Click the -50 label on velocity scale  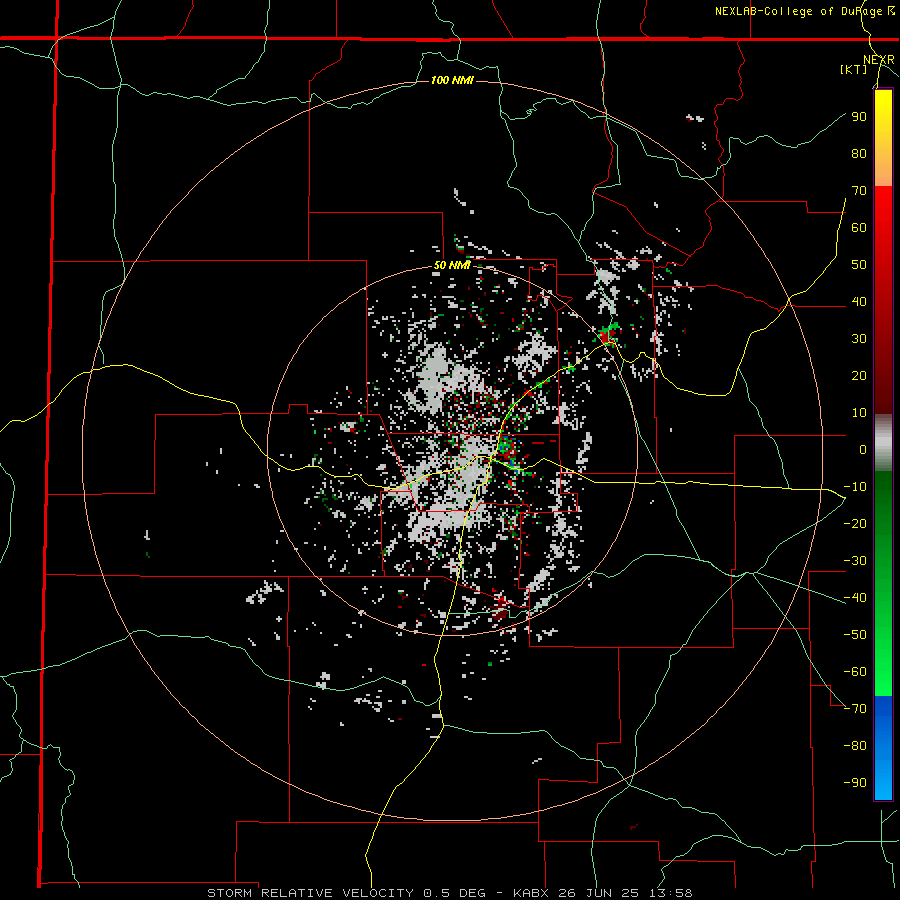[x=855, y=635]
